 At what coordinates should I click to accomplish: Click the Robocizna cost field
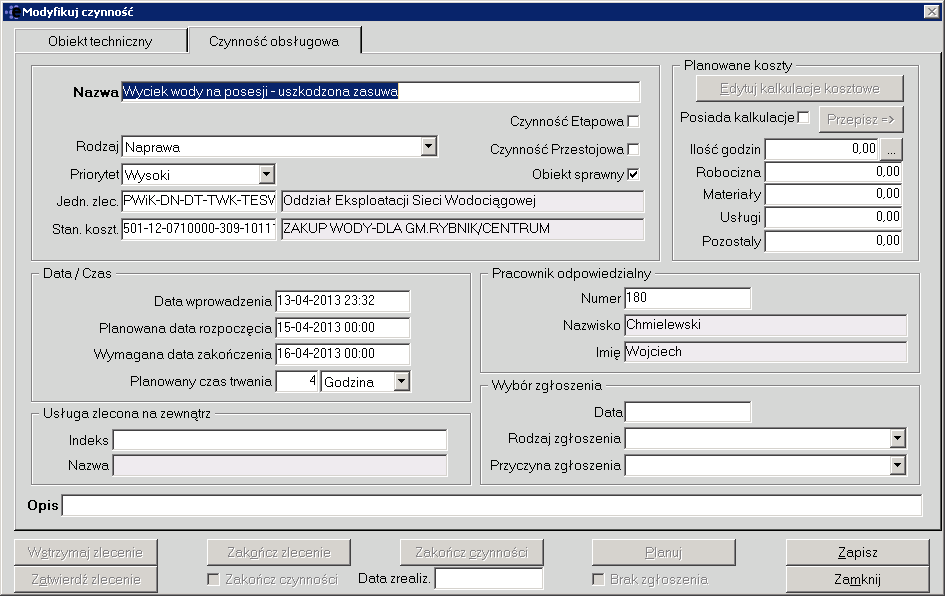(x=834, y=172)
